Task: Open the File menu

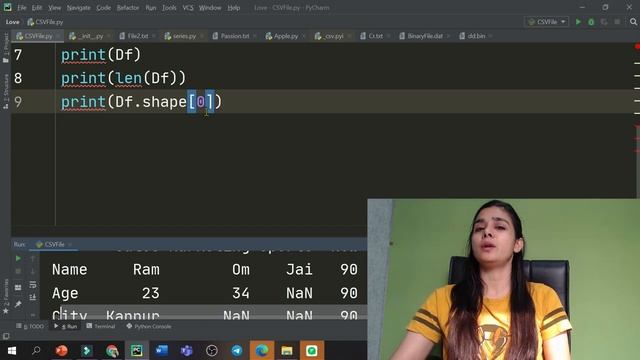Action: pos(22,7)
